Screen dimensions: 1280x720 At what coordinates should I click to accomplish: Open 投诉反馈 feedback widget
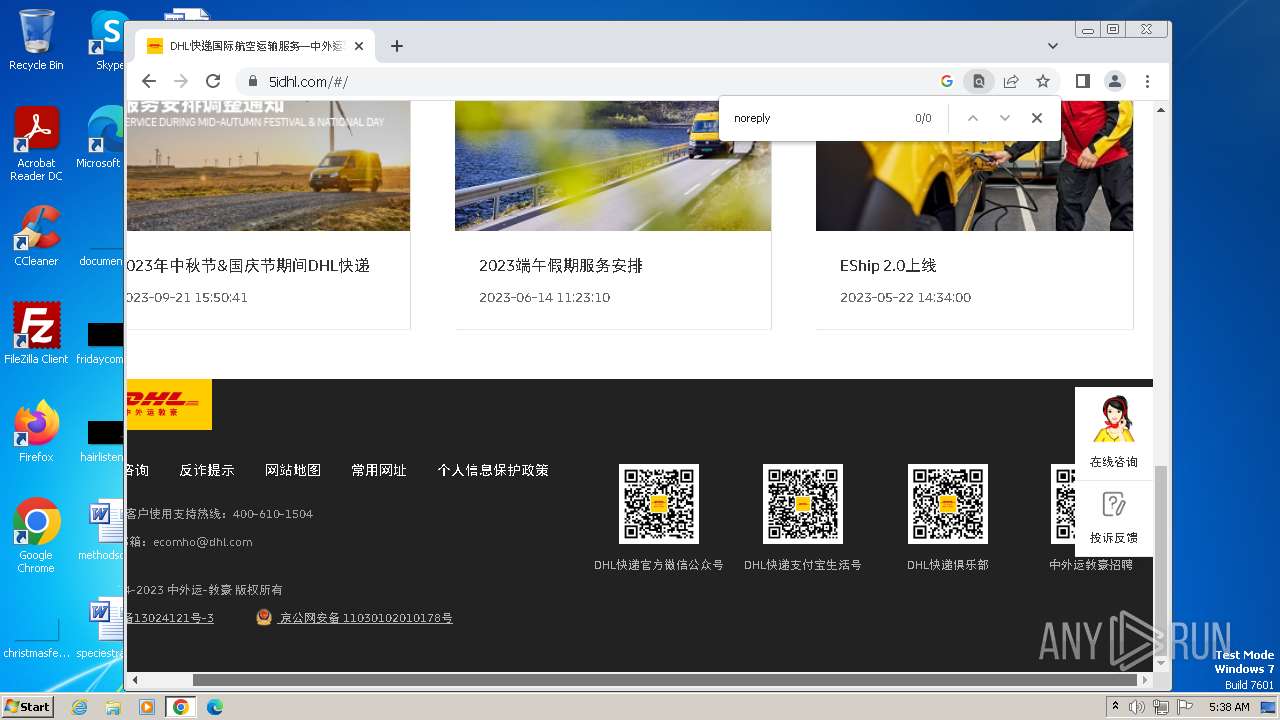(x=1114, y=518)
